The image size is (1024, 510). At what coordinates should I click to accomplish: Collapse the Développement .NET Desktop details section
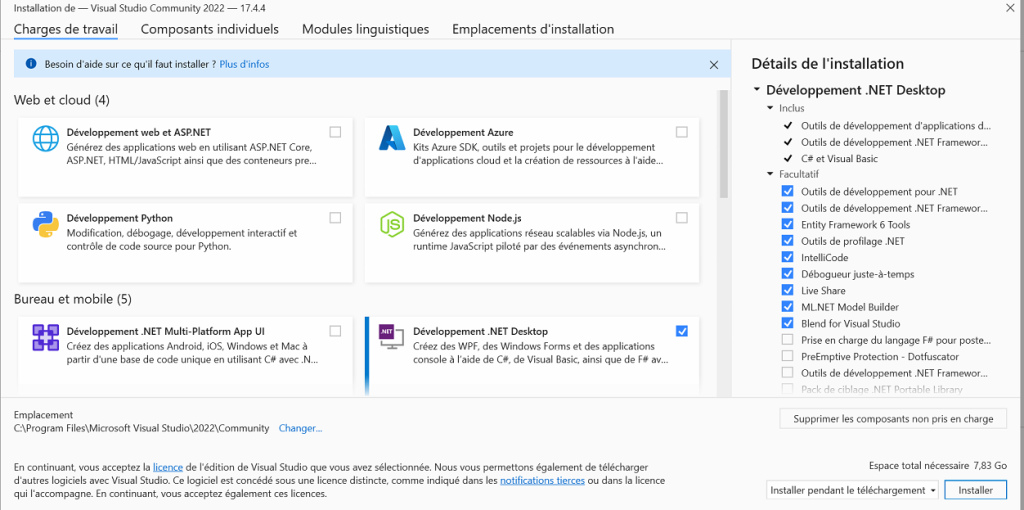pos(757,90)
